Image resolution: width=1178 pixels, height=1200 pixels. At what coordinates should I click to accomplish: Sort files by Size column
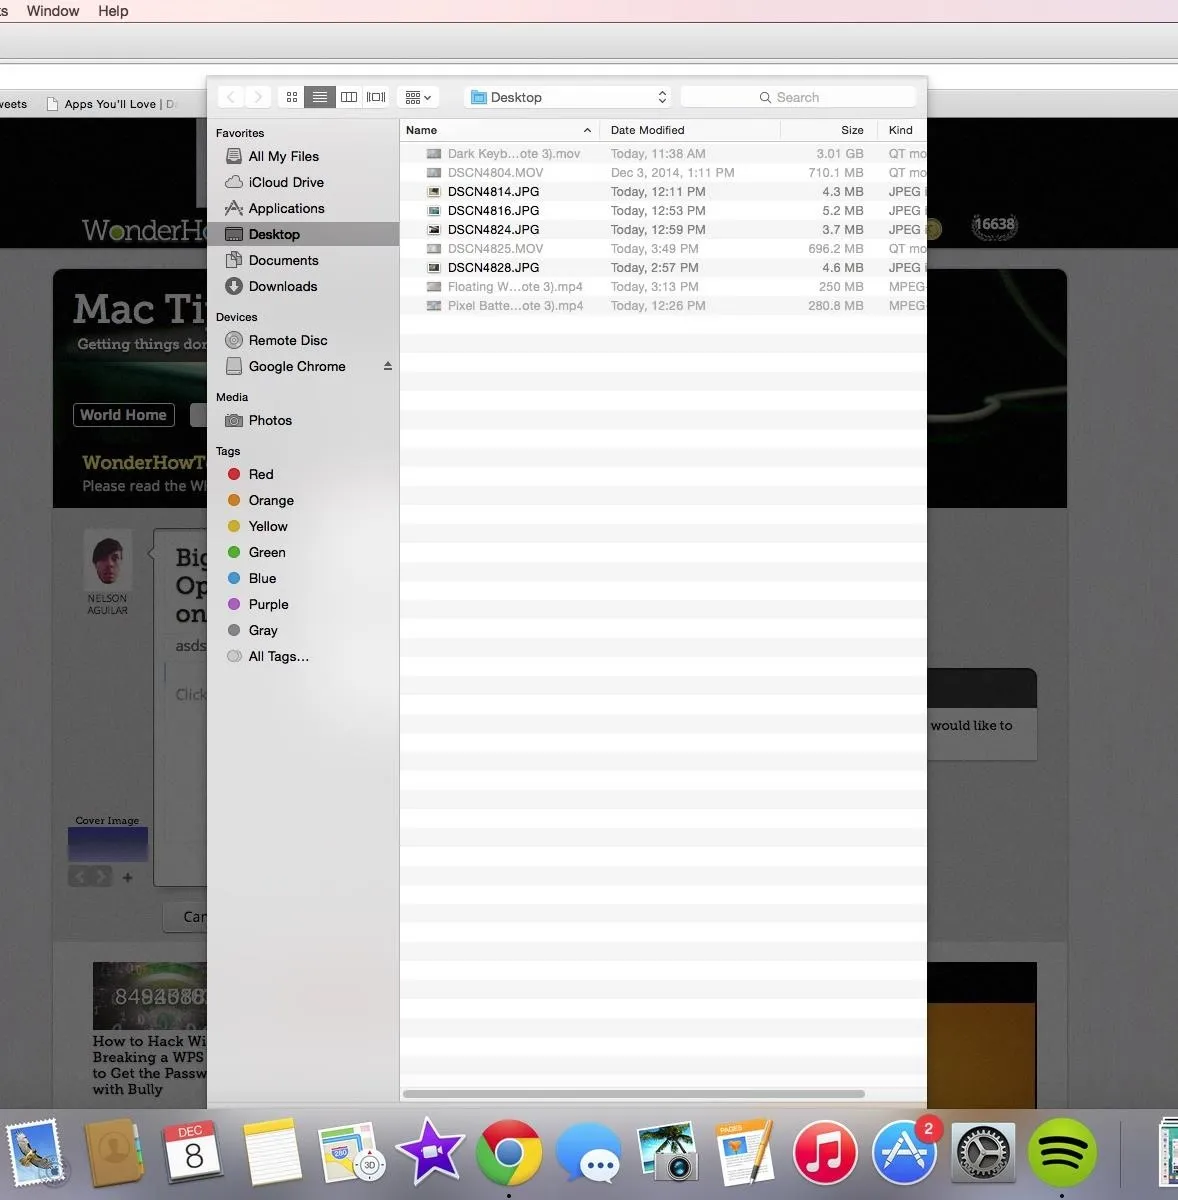pyautogui.click(x=829, y=130)
